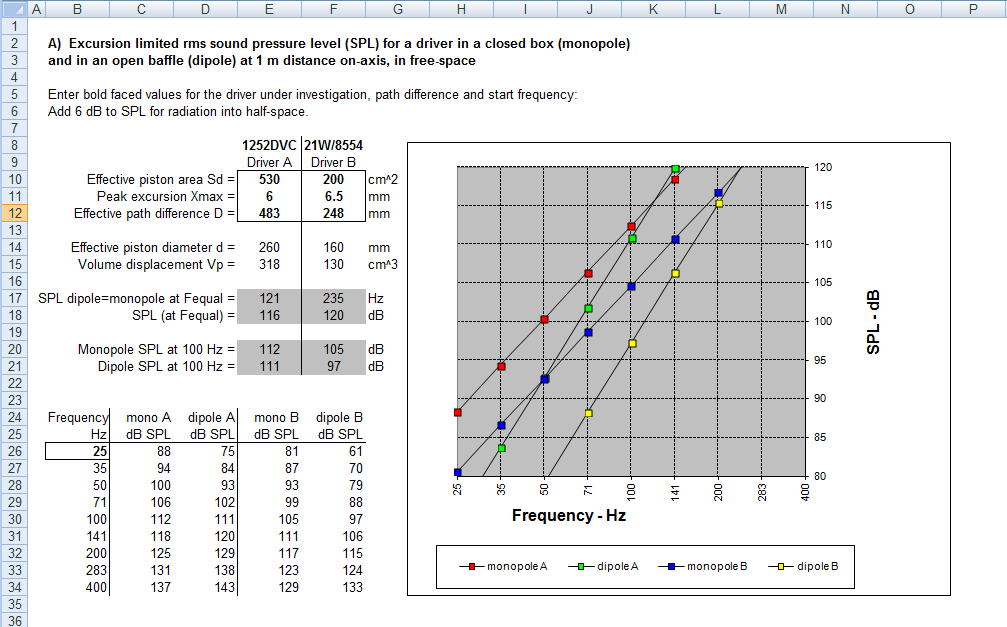1007x627 pixels.
Task: Select Driver B Fequal value 235
Action: pyautogui.click(x=333, y=298)
